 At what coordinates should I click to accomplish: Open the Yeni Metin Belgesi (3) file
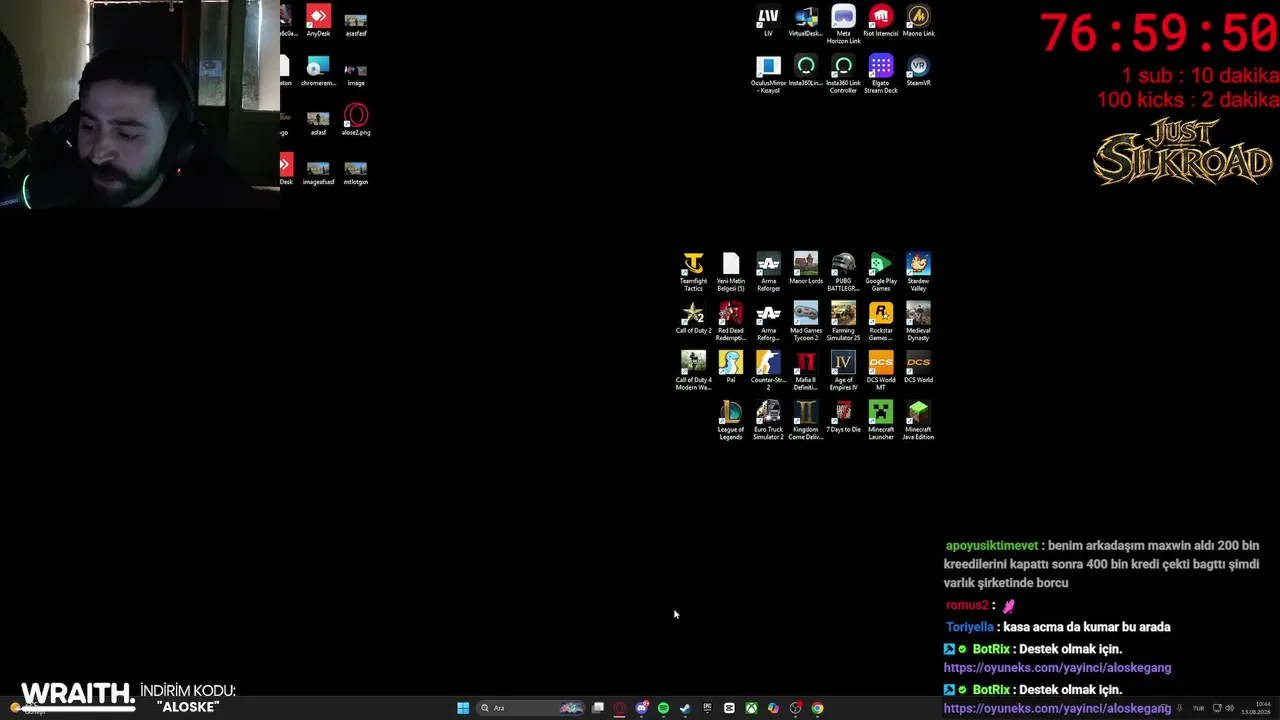click(731, 272)
